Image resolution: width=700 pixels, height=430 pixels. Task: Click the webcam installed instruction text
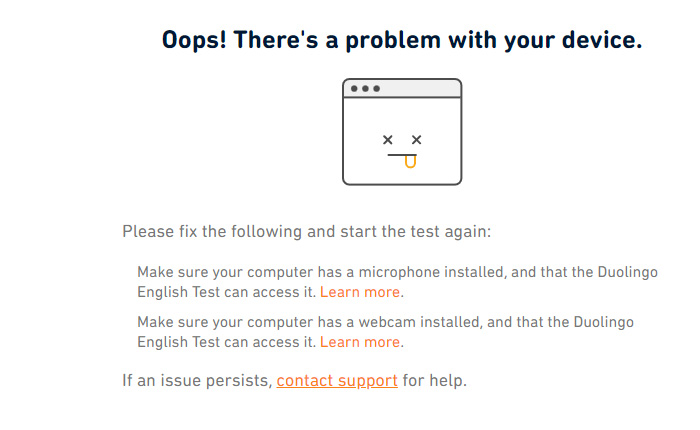click(x=385, y=332)
